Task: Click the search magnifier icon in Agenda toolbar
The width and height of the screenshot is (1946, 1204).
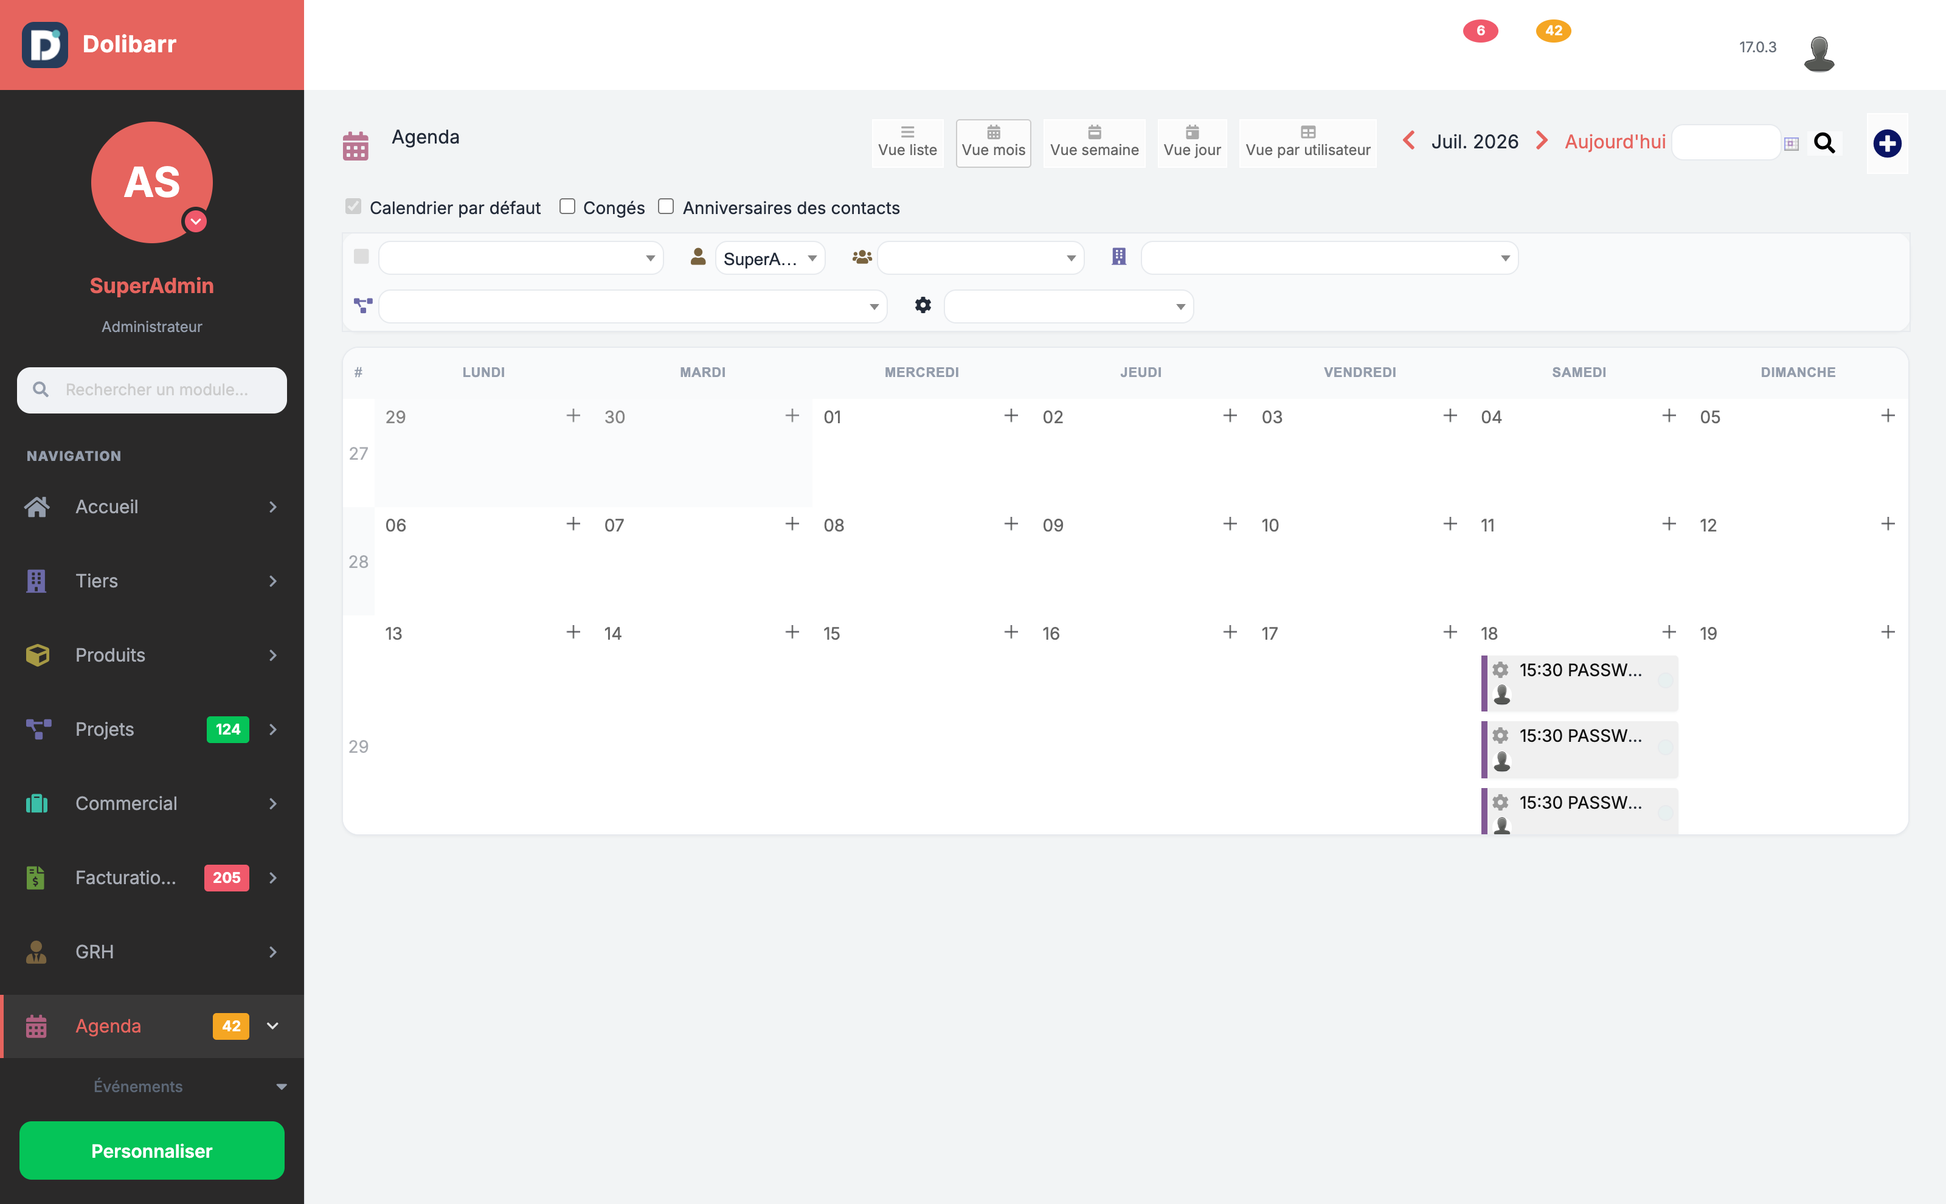Action: click(1824, 143)
